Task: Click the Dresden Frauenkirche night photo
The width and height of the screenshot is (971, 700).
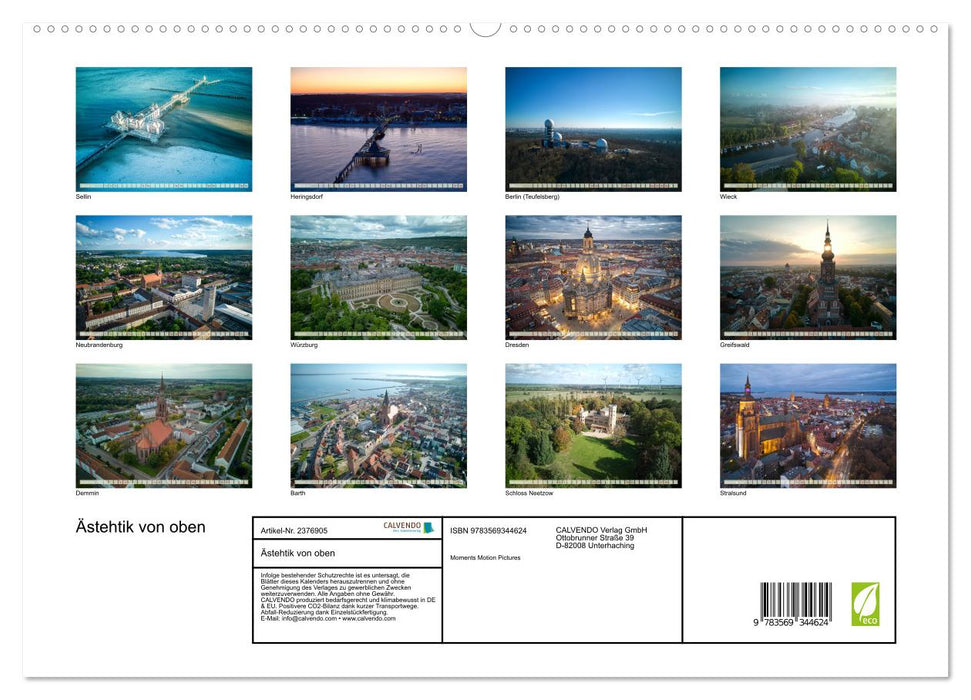Action: pyautogui.click(x=593, y=277)
